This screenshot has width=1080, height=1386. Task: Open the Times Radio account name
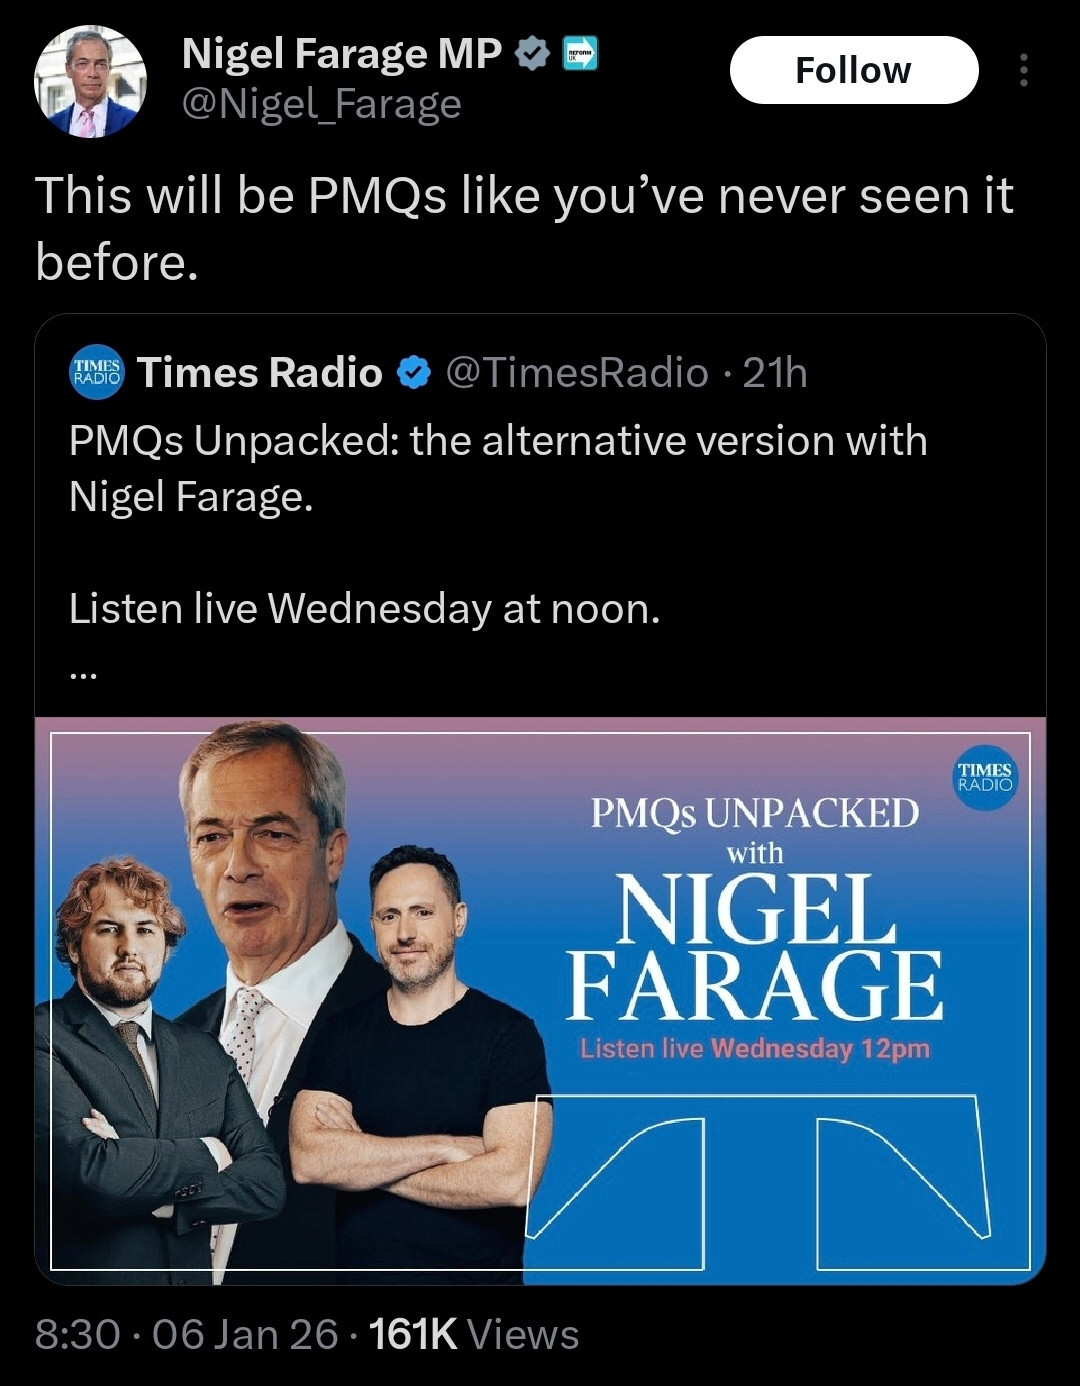259,373
